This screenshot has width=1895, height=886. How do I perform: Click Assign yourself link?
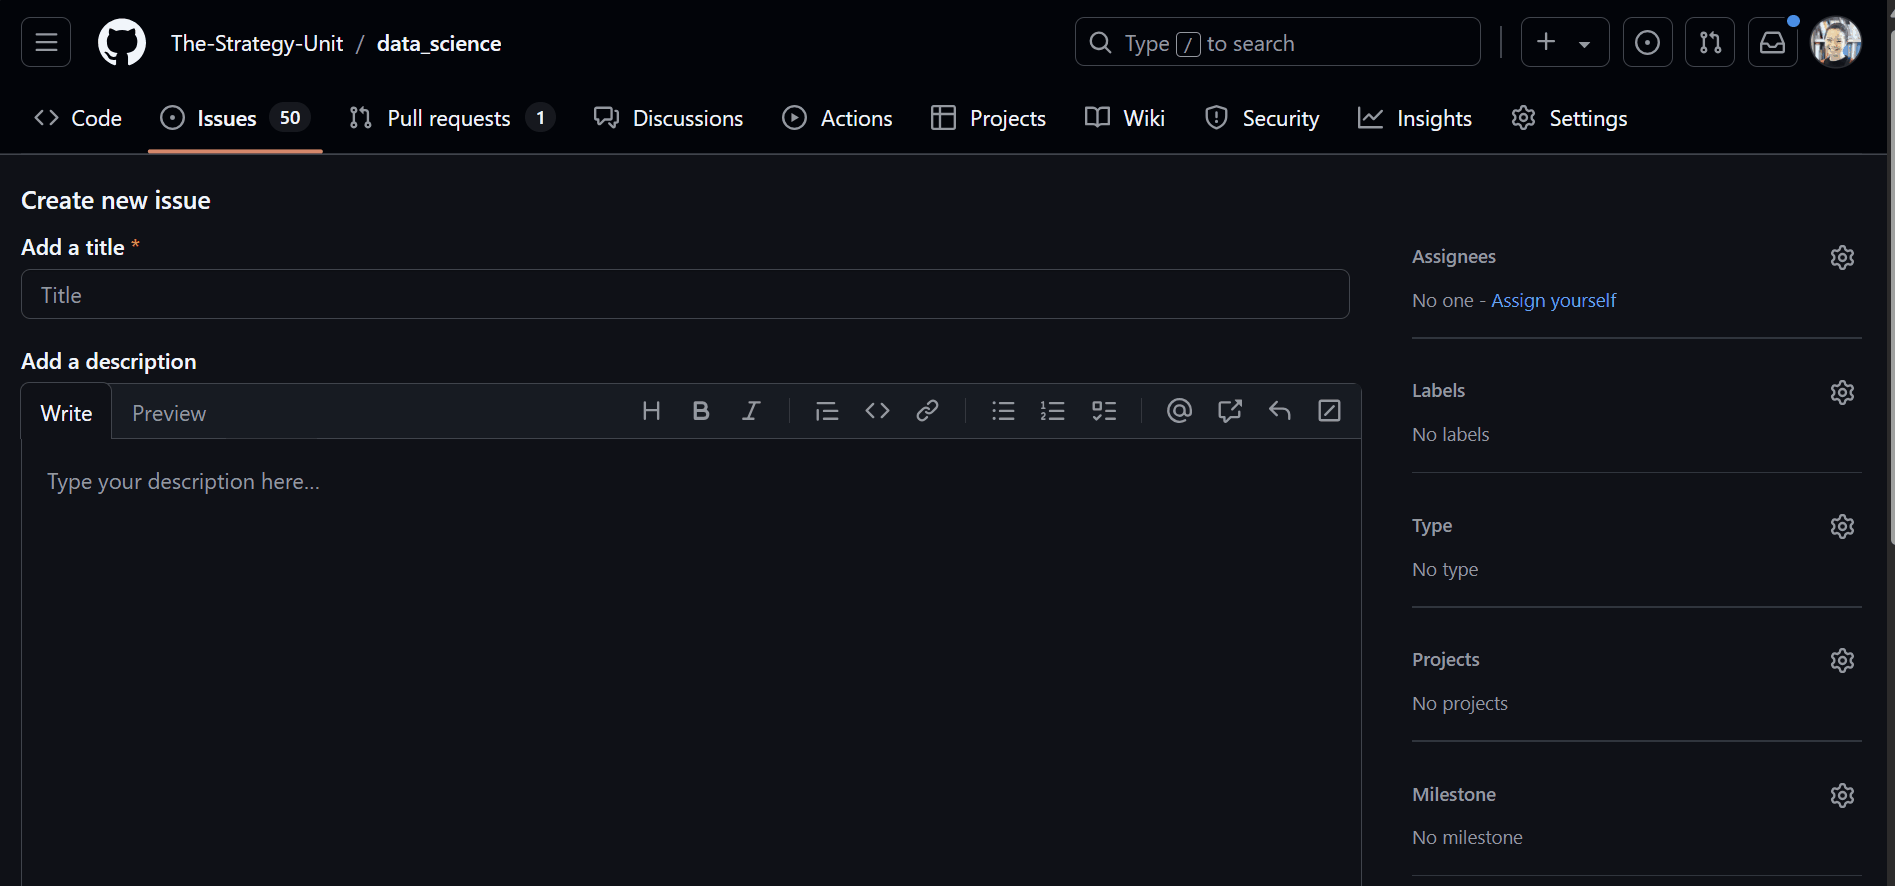tap(1553, 300)
